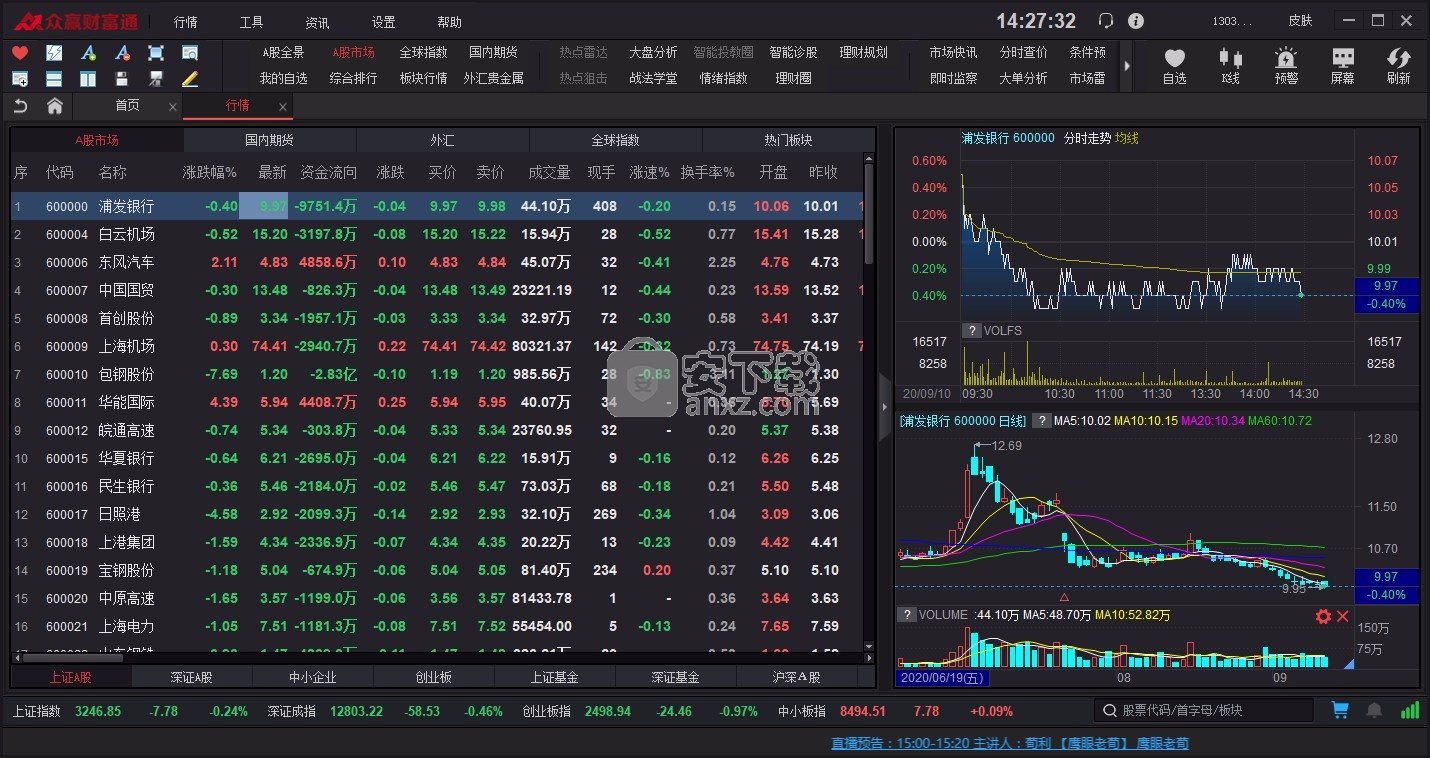This screenshot has height=758, width=1430.
Task: Open the 直播预告 live broadcast link
Action: [1010, 744]
